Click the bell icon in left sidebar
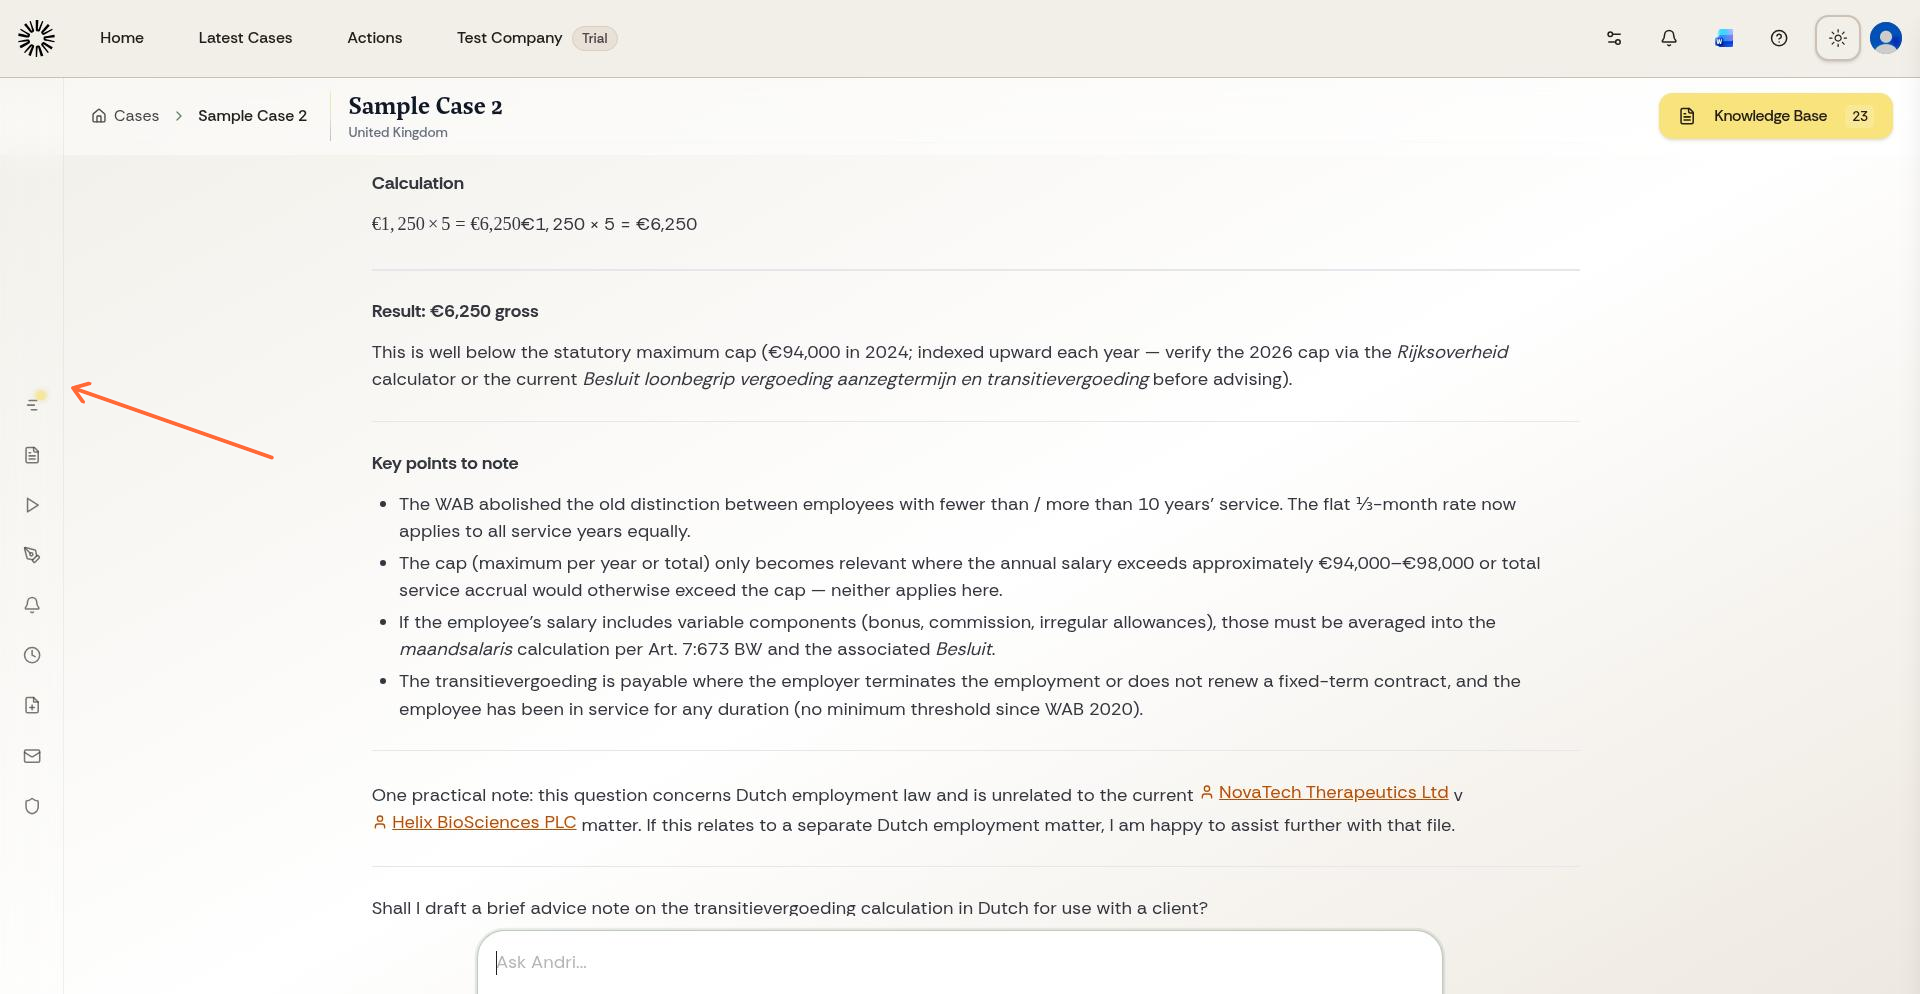This screenshot has width=1920, height=994. point(32,605)
